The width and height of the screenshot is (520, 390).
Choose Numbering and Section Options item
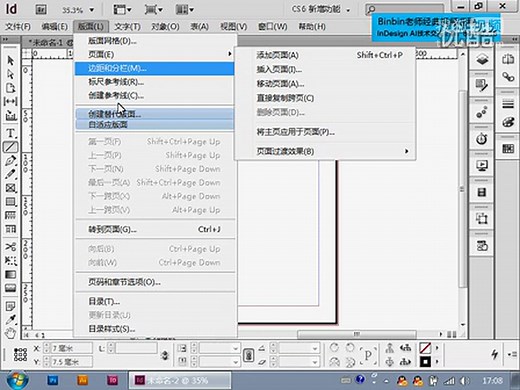click(154, 282)
